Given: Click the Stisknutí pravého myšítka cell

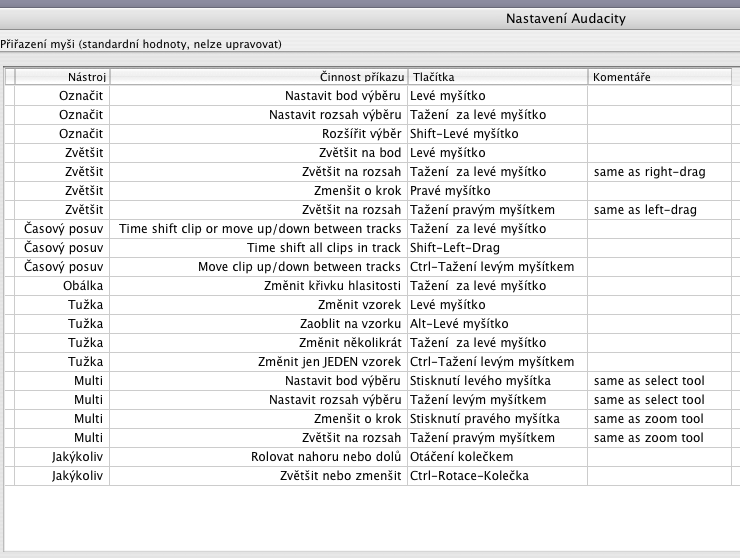Looking at the screenshot, I should click(x=498, y=419).
